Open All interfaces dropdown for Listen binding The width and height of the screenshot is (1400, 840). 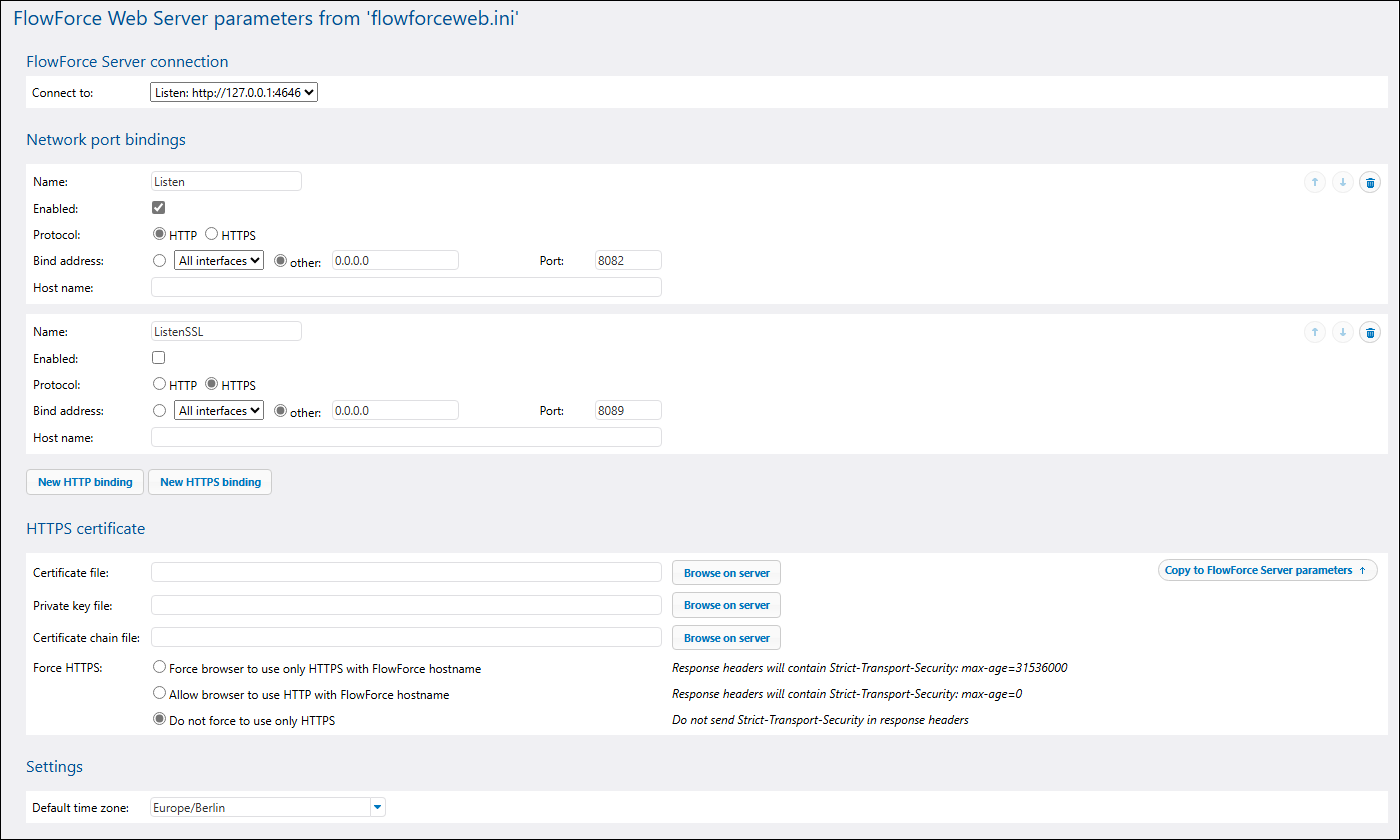218,261
